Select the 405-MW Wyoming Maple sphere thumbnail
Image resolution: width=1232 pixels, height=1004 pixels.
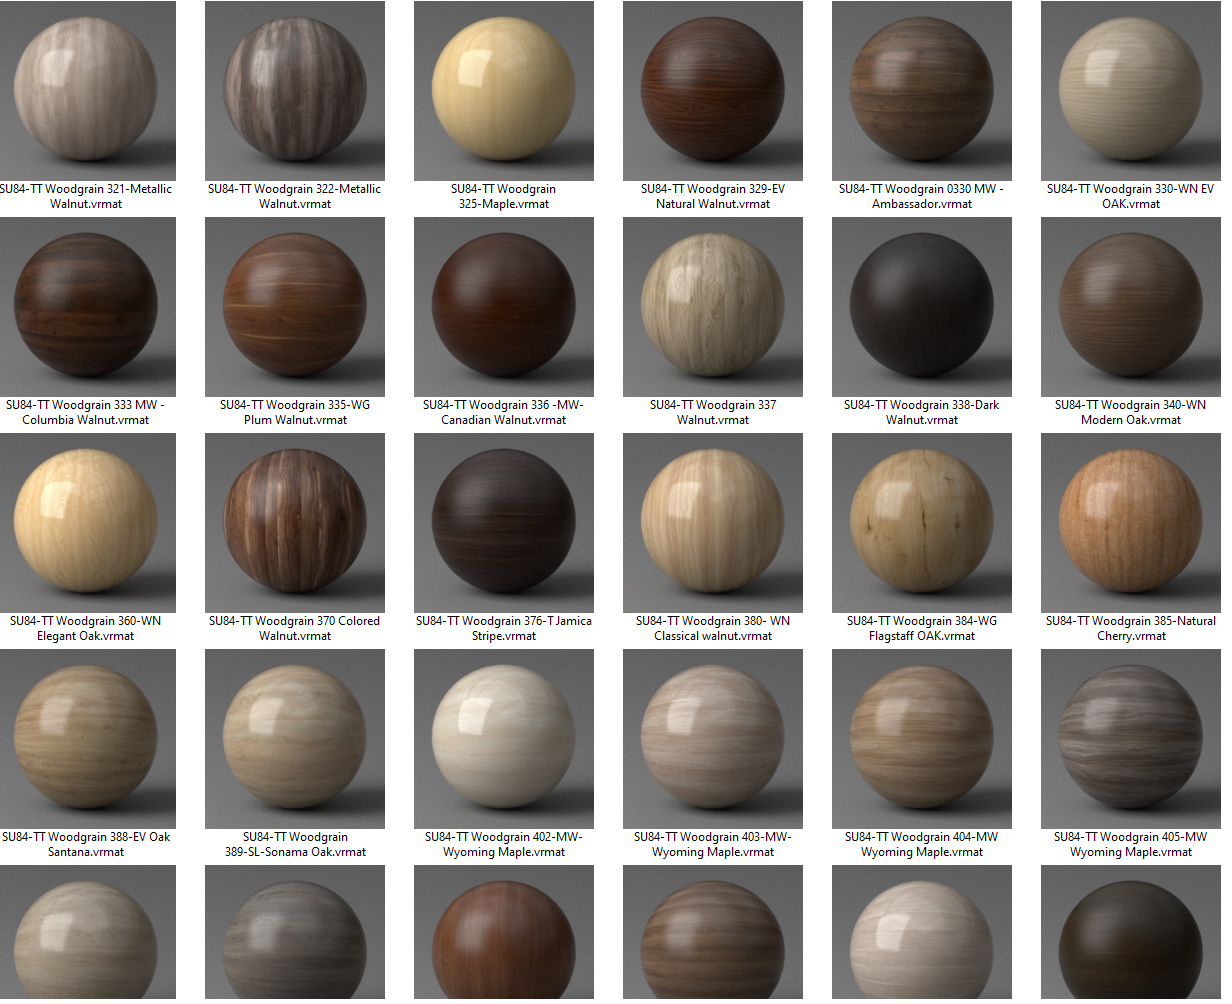(x=1131, y=739)
